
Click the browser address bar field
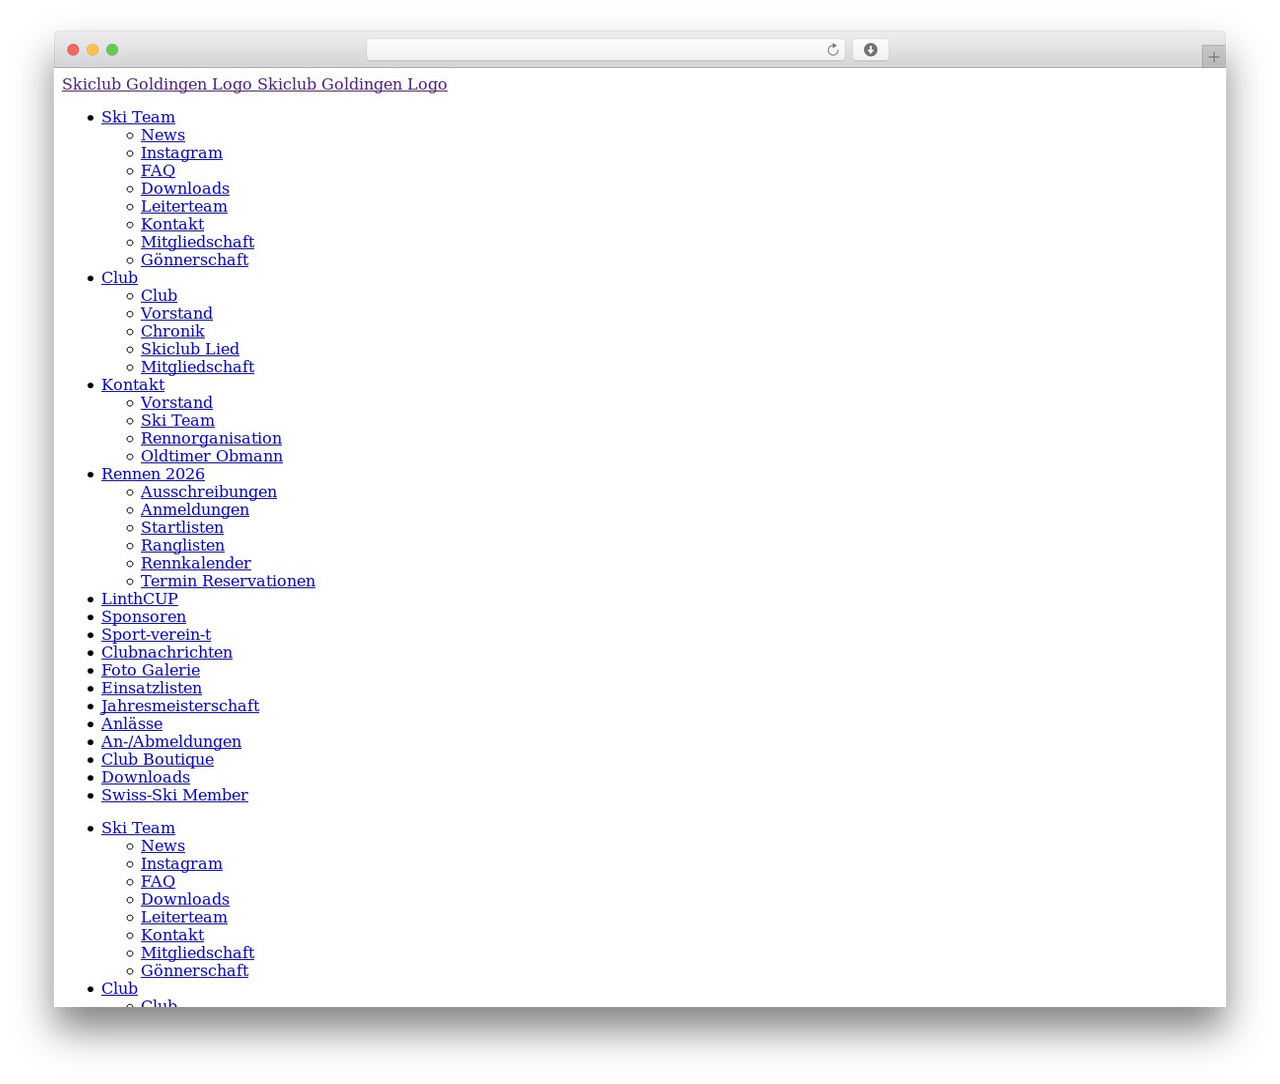(605, 50)
